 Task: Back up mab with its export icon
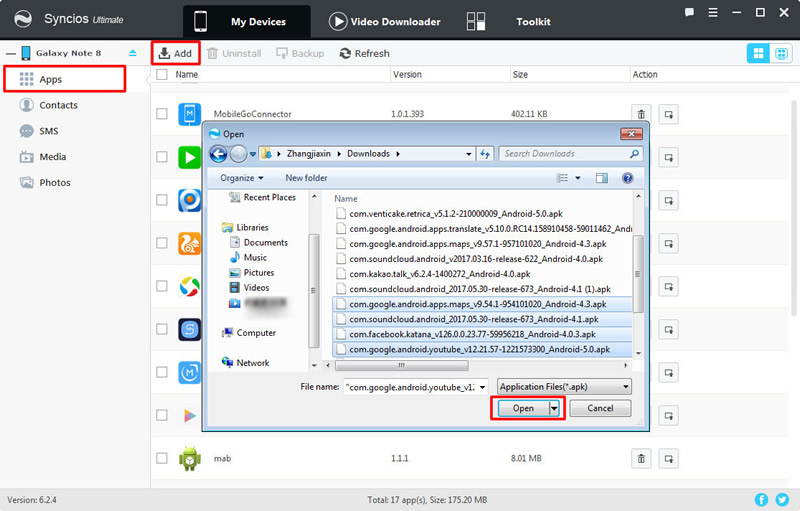click(x=668, y=458)
